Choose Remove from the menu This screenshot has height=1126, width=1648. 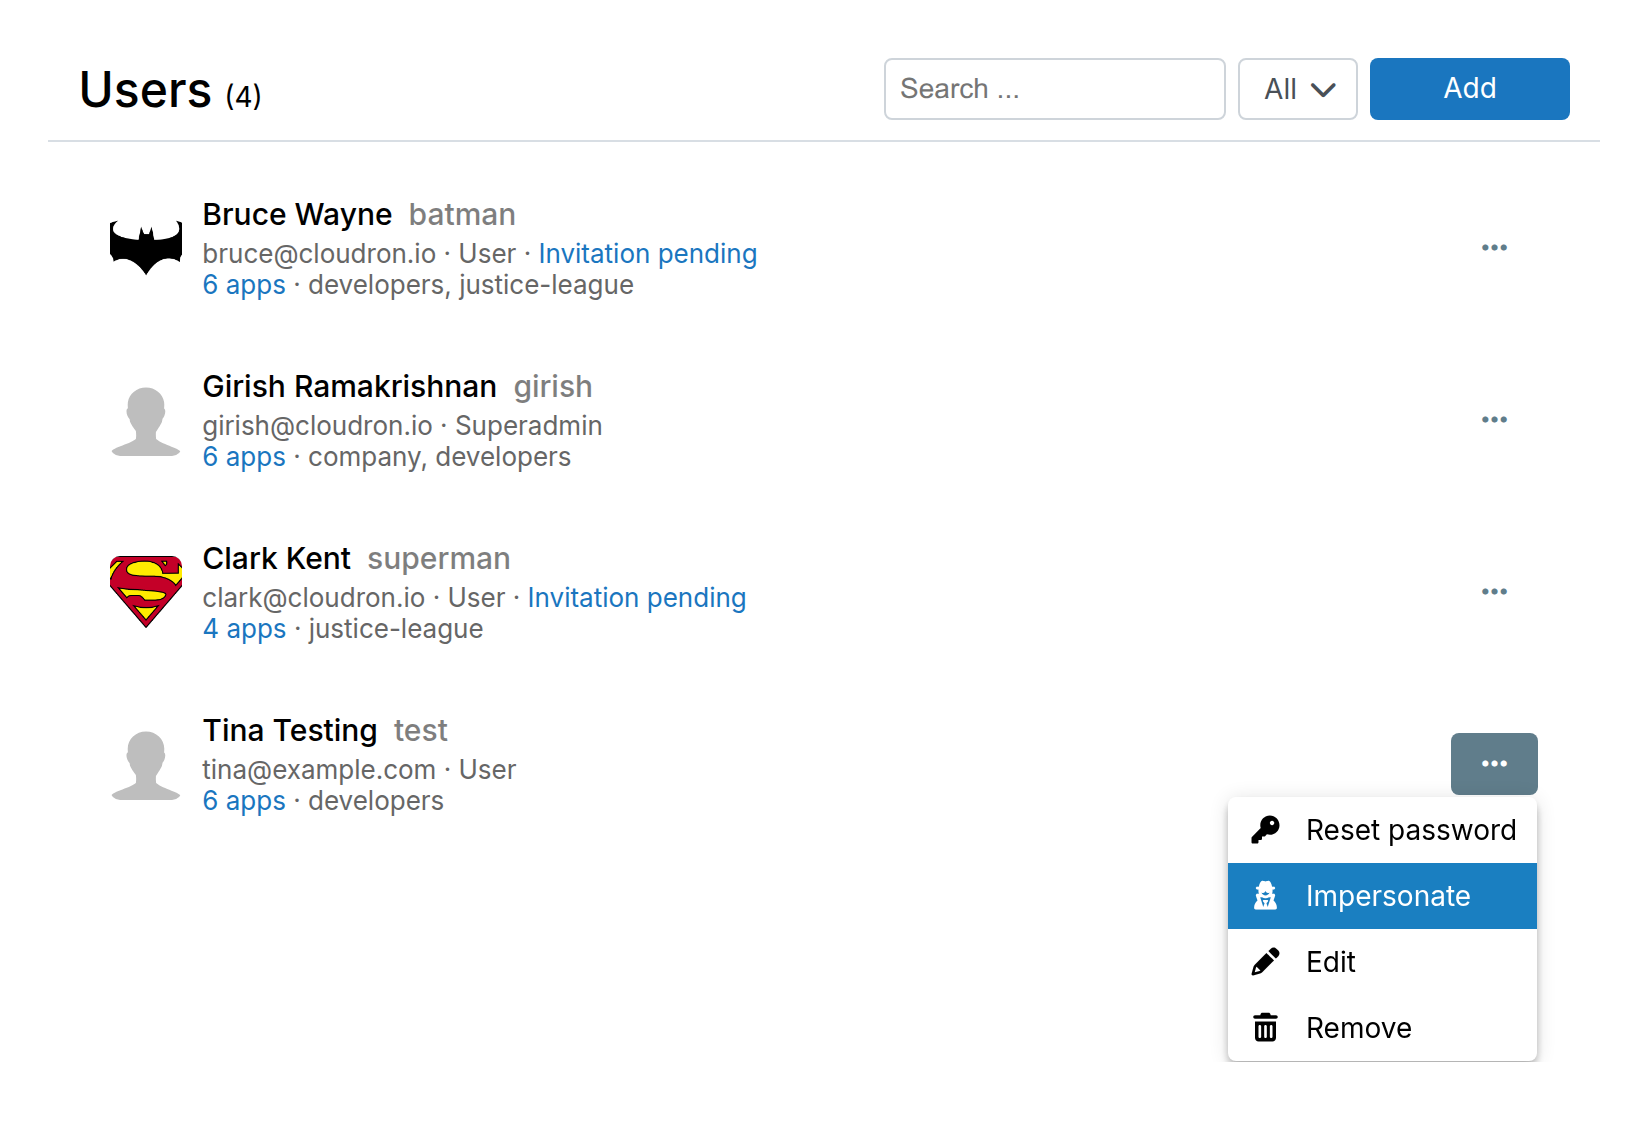coord(1382,1028)
